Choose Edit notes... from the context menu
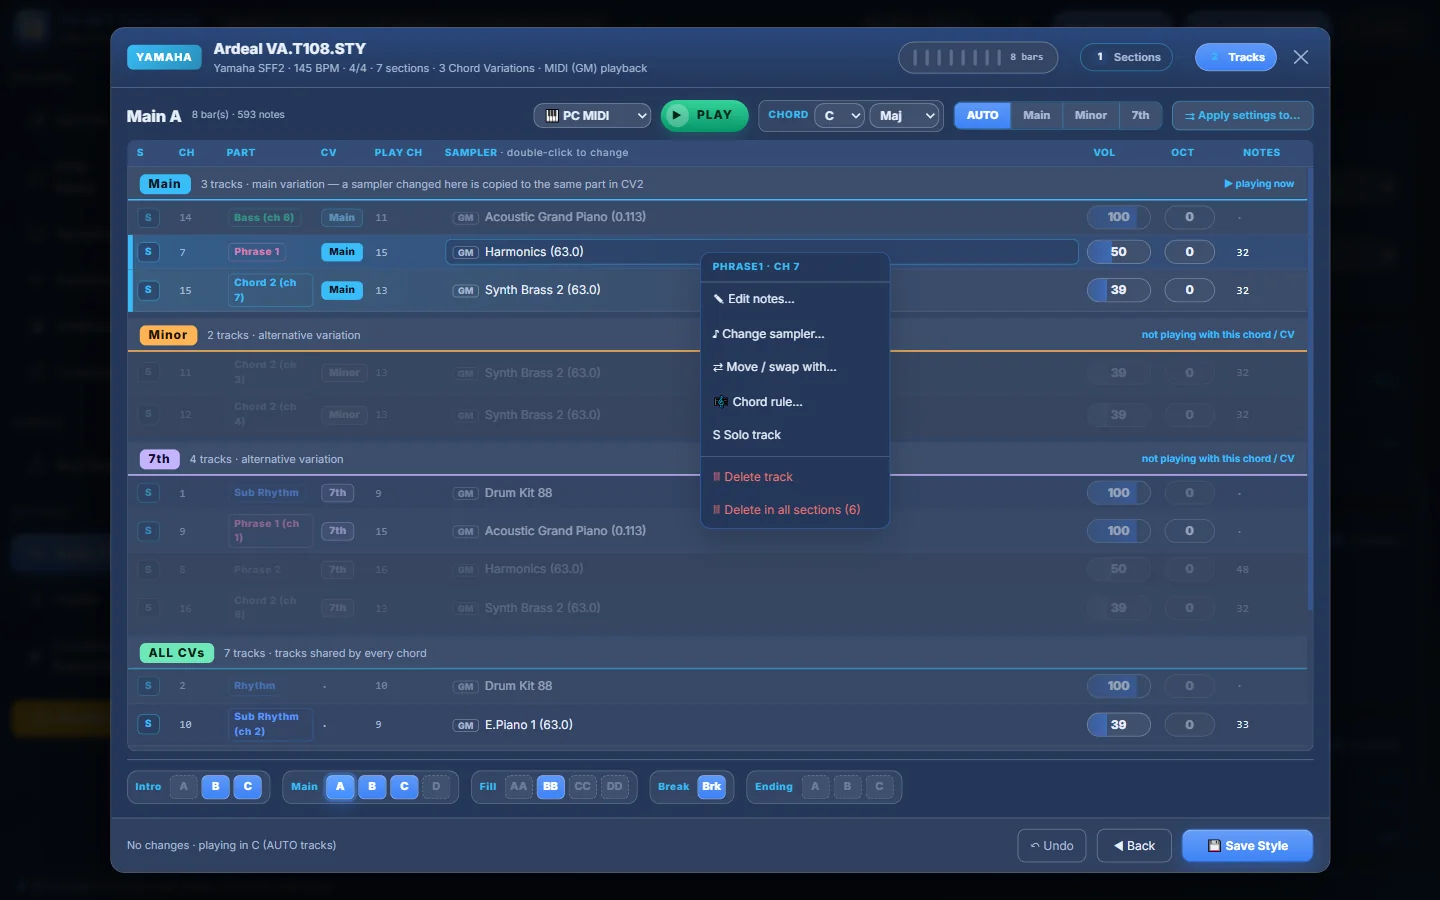1440x900 pixels. click(x=795, y=299)
